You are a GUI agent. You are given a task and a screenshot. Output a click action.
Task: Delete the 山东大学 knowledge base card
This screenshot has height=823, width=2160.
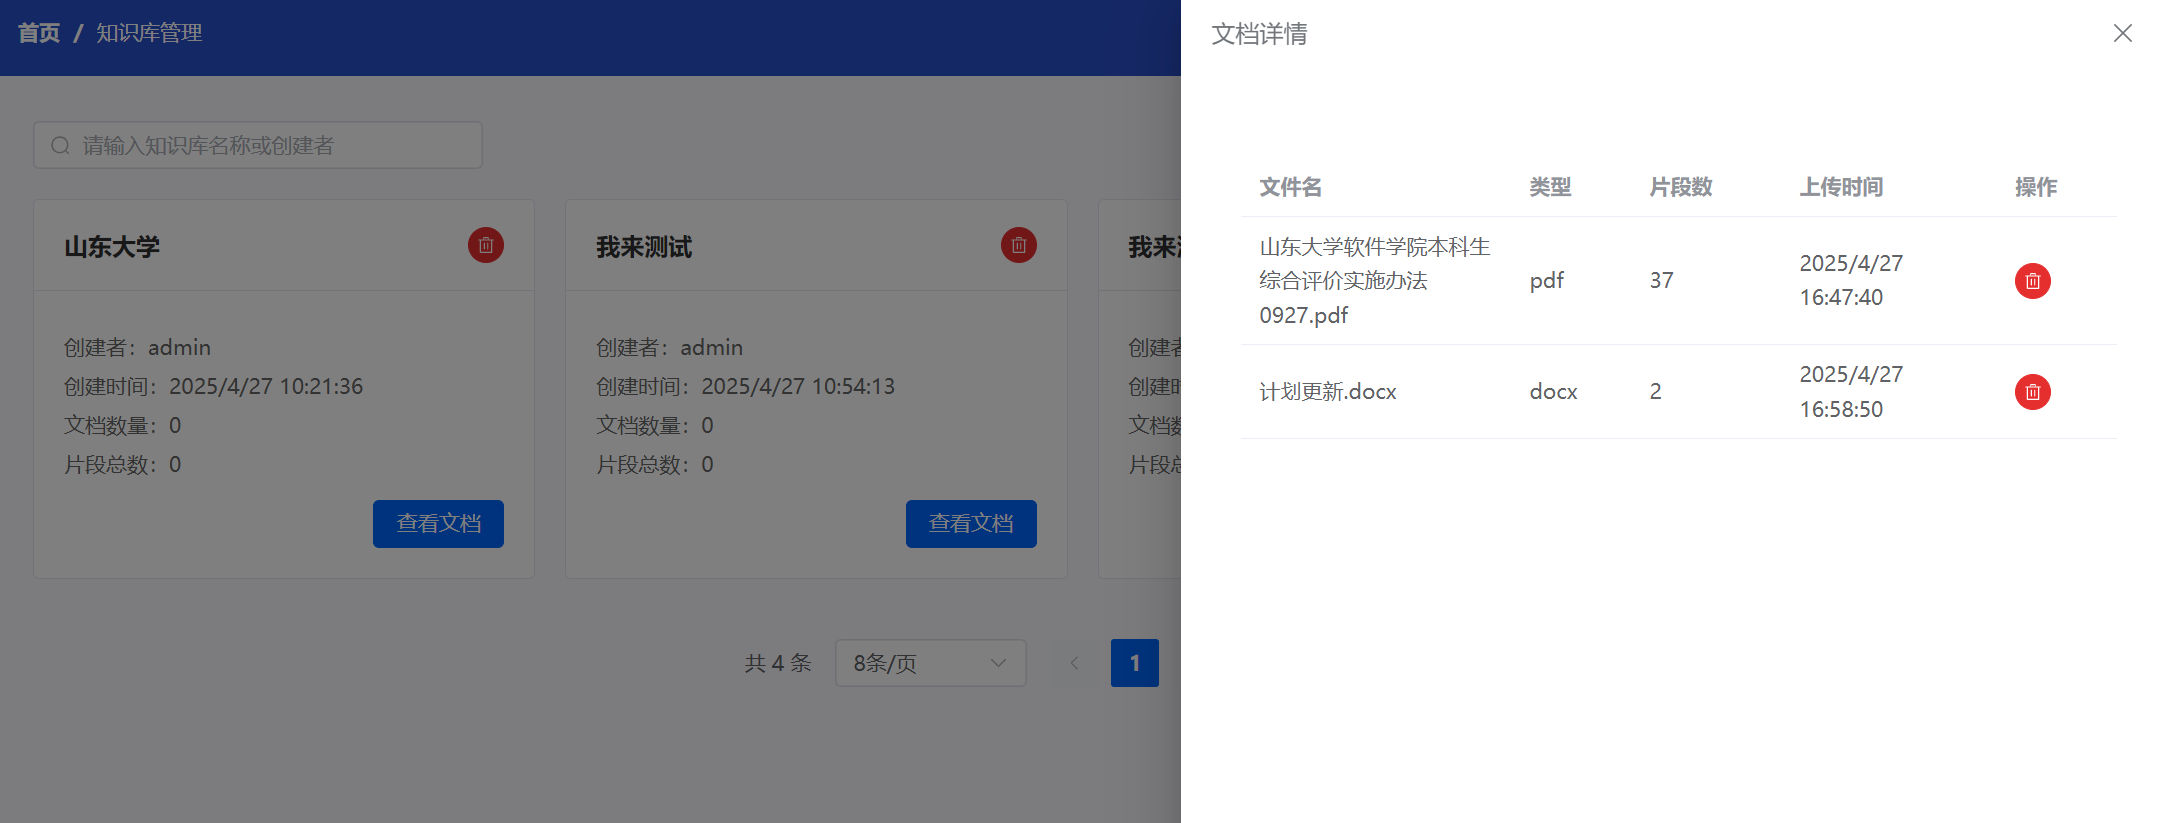point(486,245)
